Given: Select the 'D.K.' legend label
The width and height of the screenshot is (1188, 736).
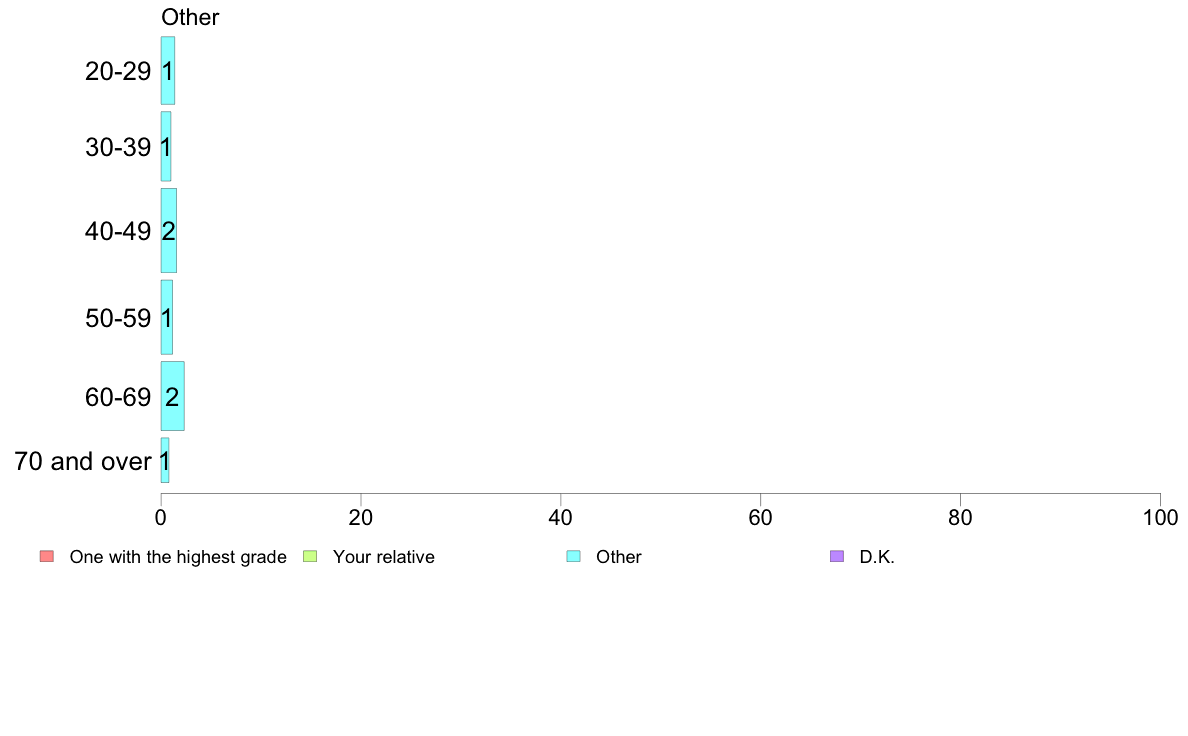Looking at the screenshot, I should tap(877, 557).
